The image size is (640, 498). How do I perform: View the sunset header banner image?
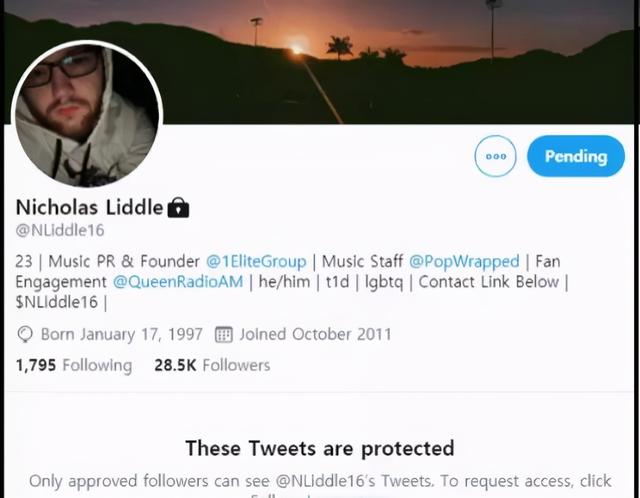[320, 61]
